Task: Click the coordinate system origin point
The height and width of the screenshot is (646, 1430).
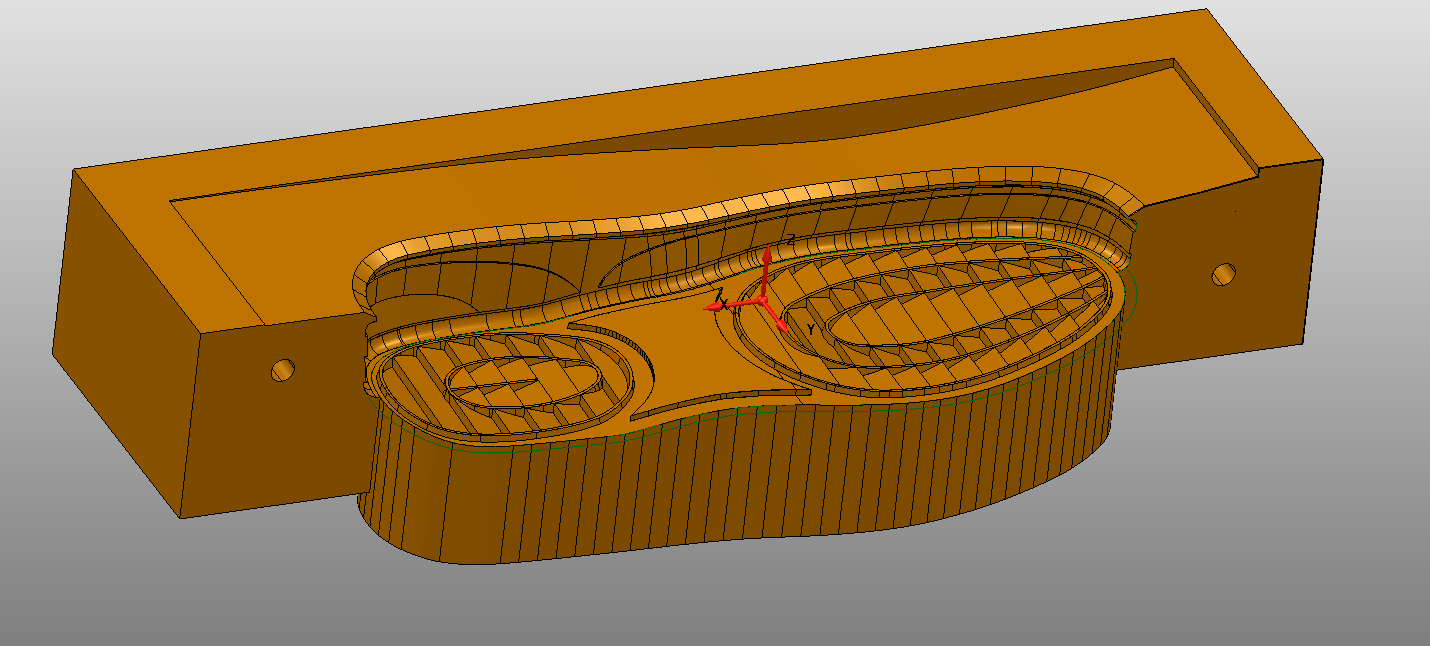Action: [762, 300]
